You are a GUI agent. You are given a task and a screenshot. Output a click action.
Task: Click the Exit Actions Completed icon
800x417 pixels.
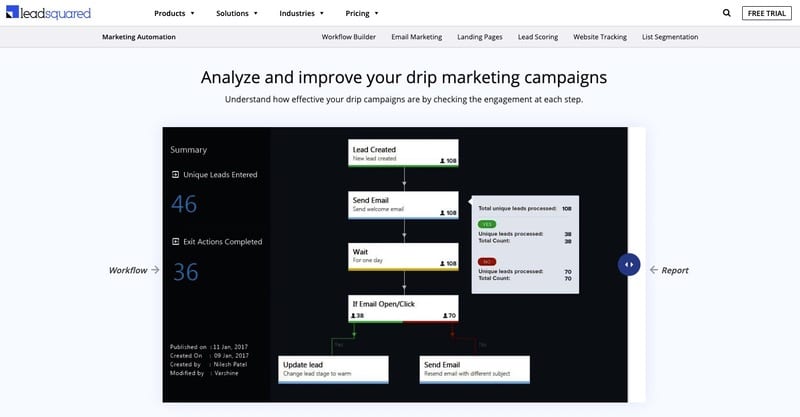click(176, 241)
